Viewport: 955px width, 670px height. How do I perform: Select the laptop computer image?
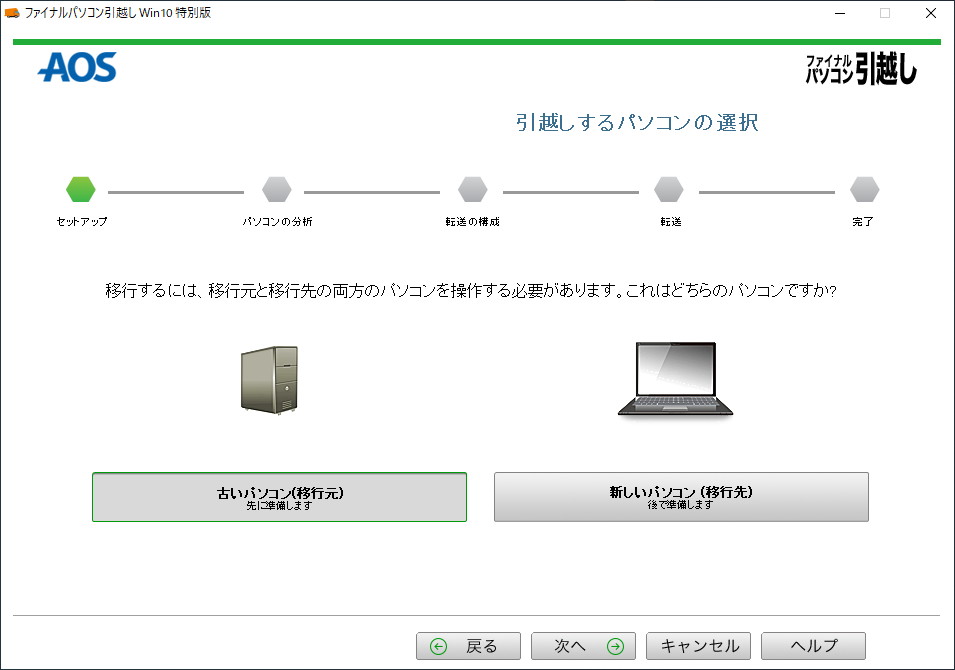click(x=675, y=380)
